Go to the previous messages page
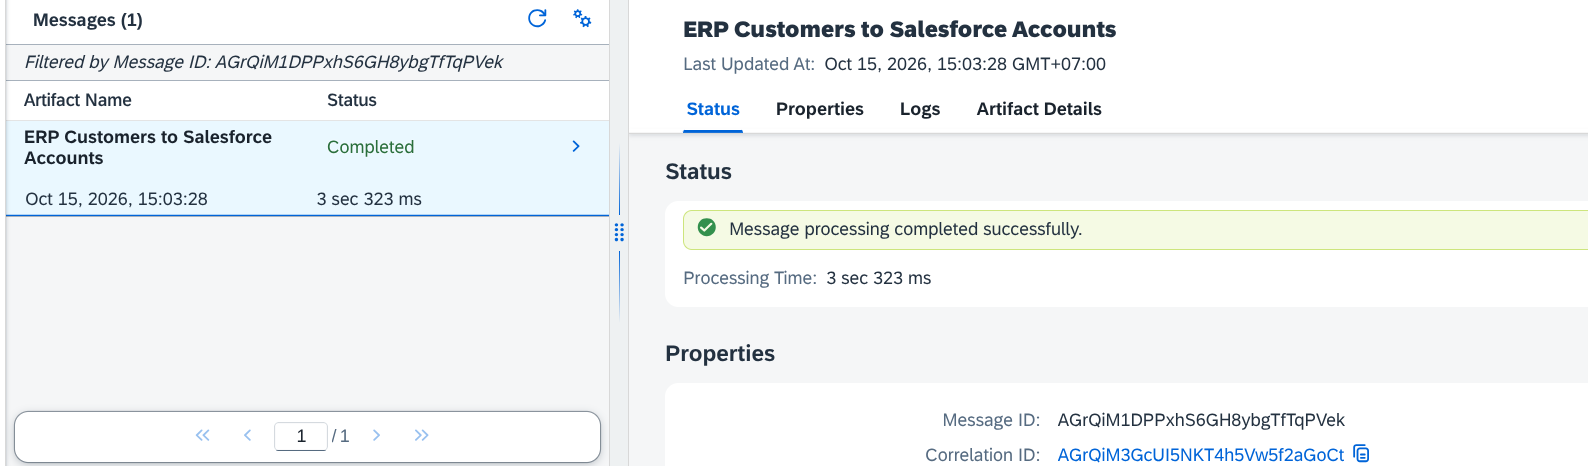 click(247, 435)
